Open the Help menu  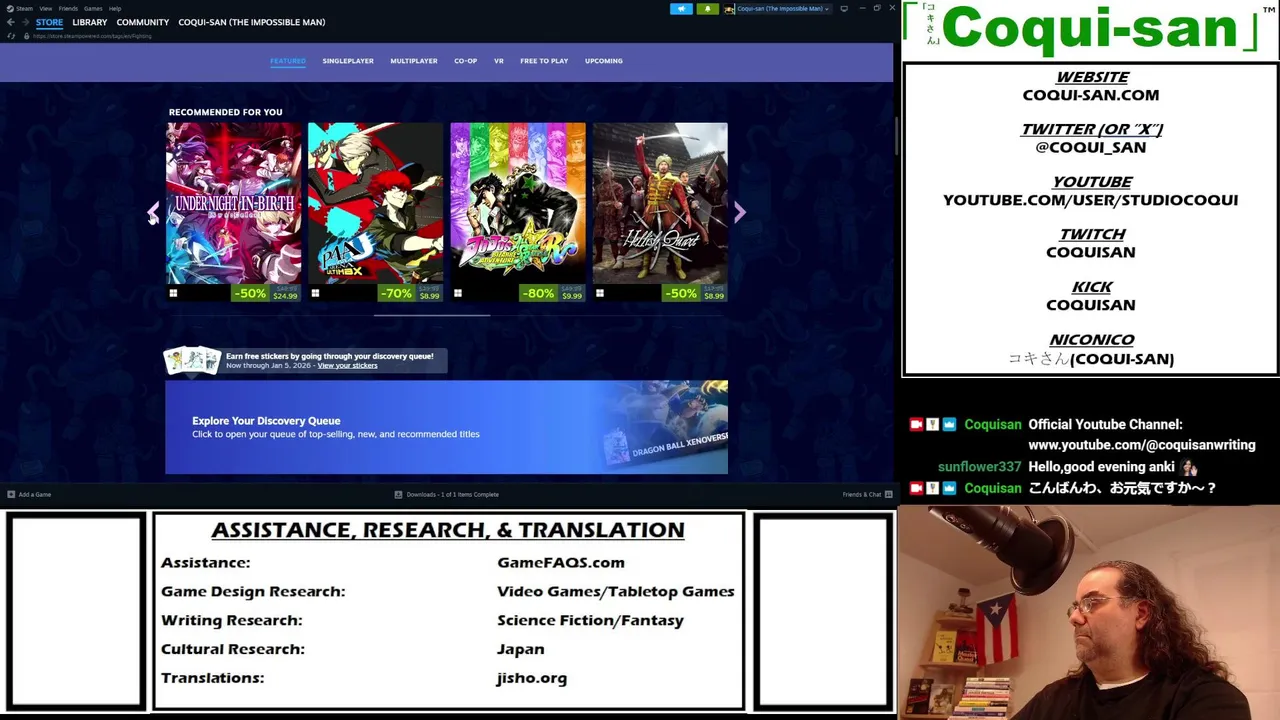pos(115,9)
